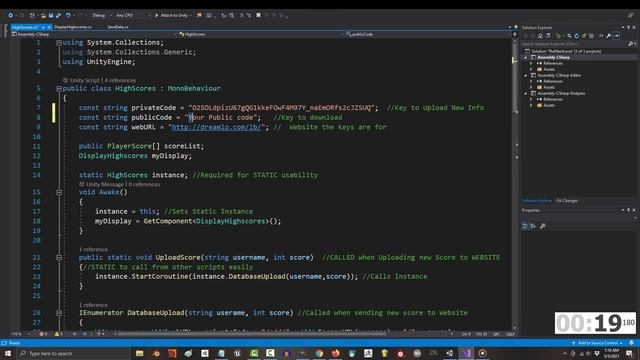Toggle Show All Files in Solution Explorer
This screenshot has height=360, width=640.
[x=591, y=36]
